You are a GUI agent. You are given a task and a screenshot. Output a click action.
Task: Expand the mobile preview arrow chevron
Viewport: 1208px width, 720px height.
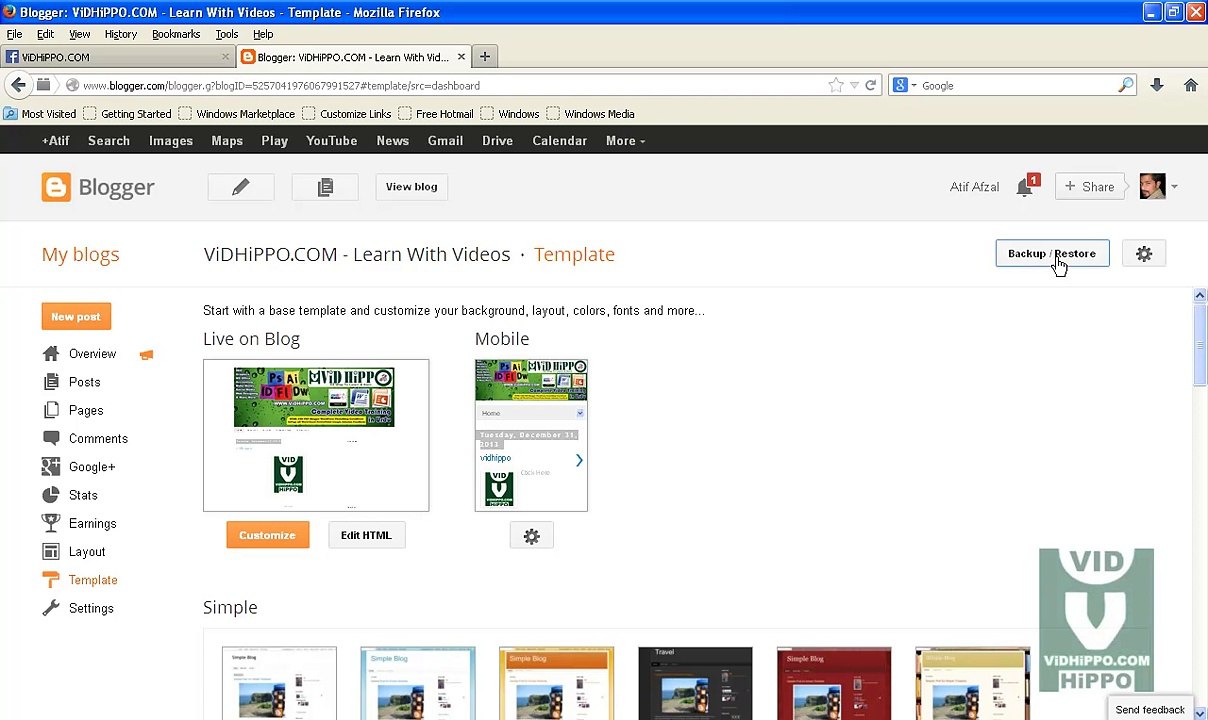578,460
